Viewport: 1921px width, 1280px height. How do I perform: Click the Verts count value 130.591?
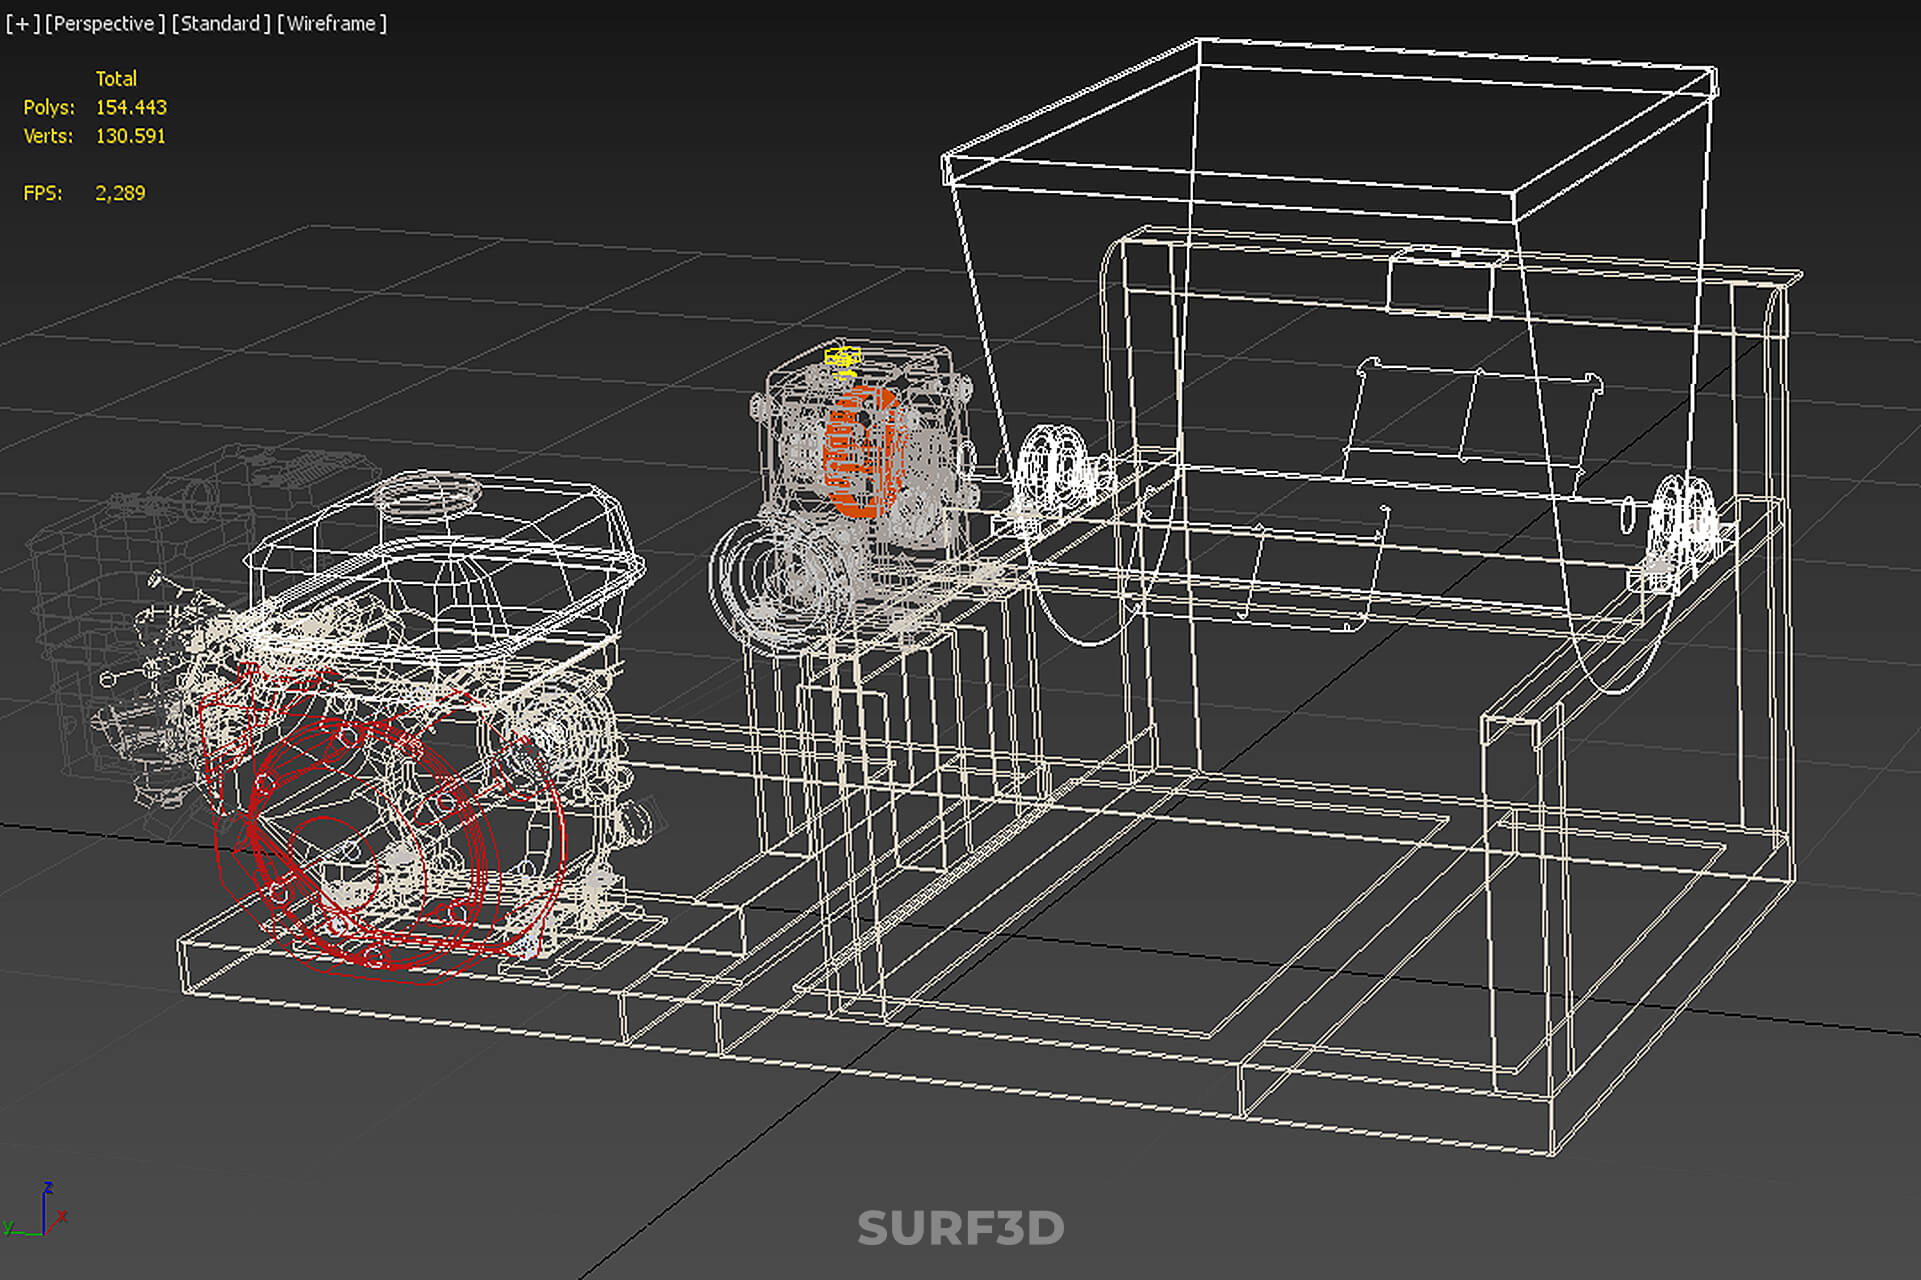[130, 136]
